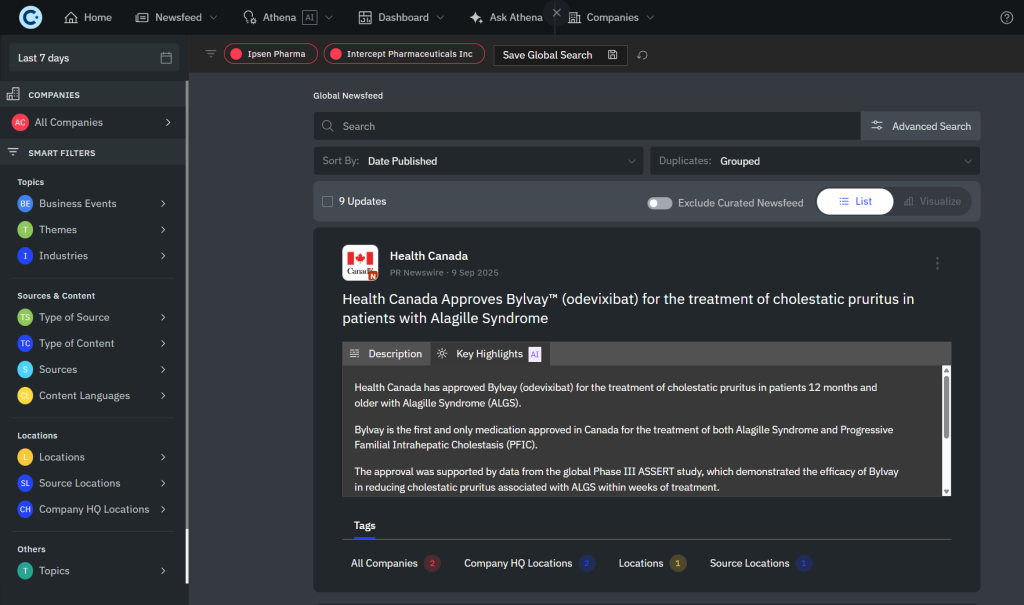Click the Industries I icon
Screen dimensions: 1024x605
pos(25,255)
